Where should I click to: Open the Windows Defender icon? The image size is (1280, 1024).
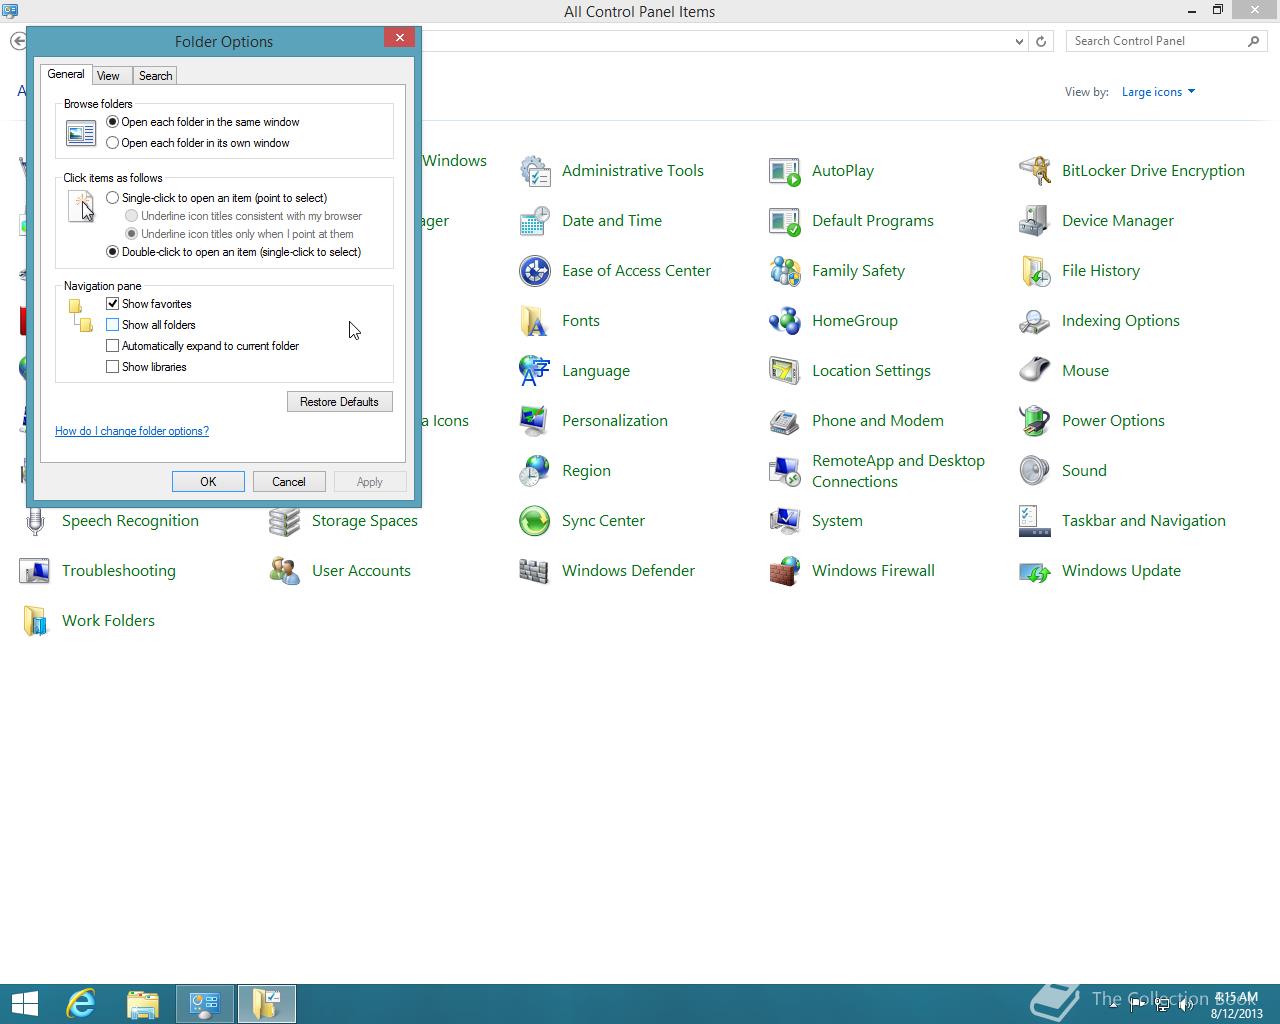pos(535,571)
